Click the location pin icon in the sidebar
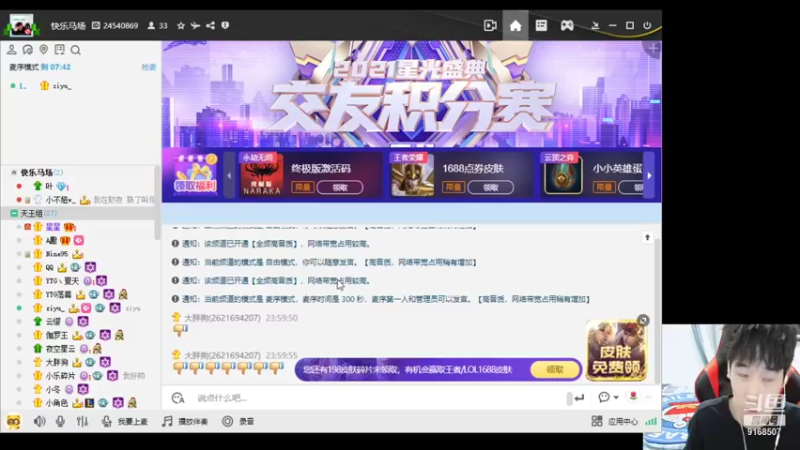Image resolution: width=800 pixels, height=450 pixels. click(43, 49)
